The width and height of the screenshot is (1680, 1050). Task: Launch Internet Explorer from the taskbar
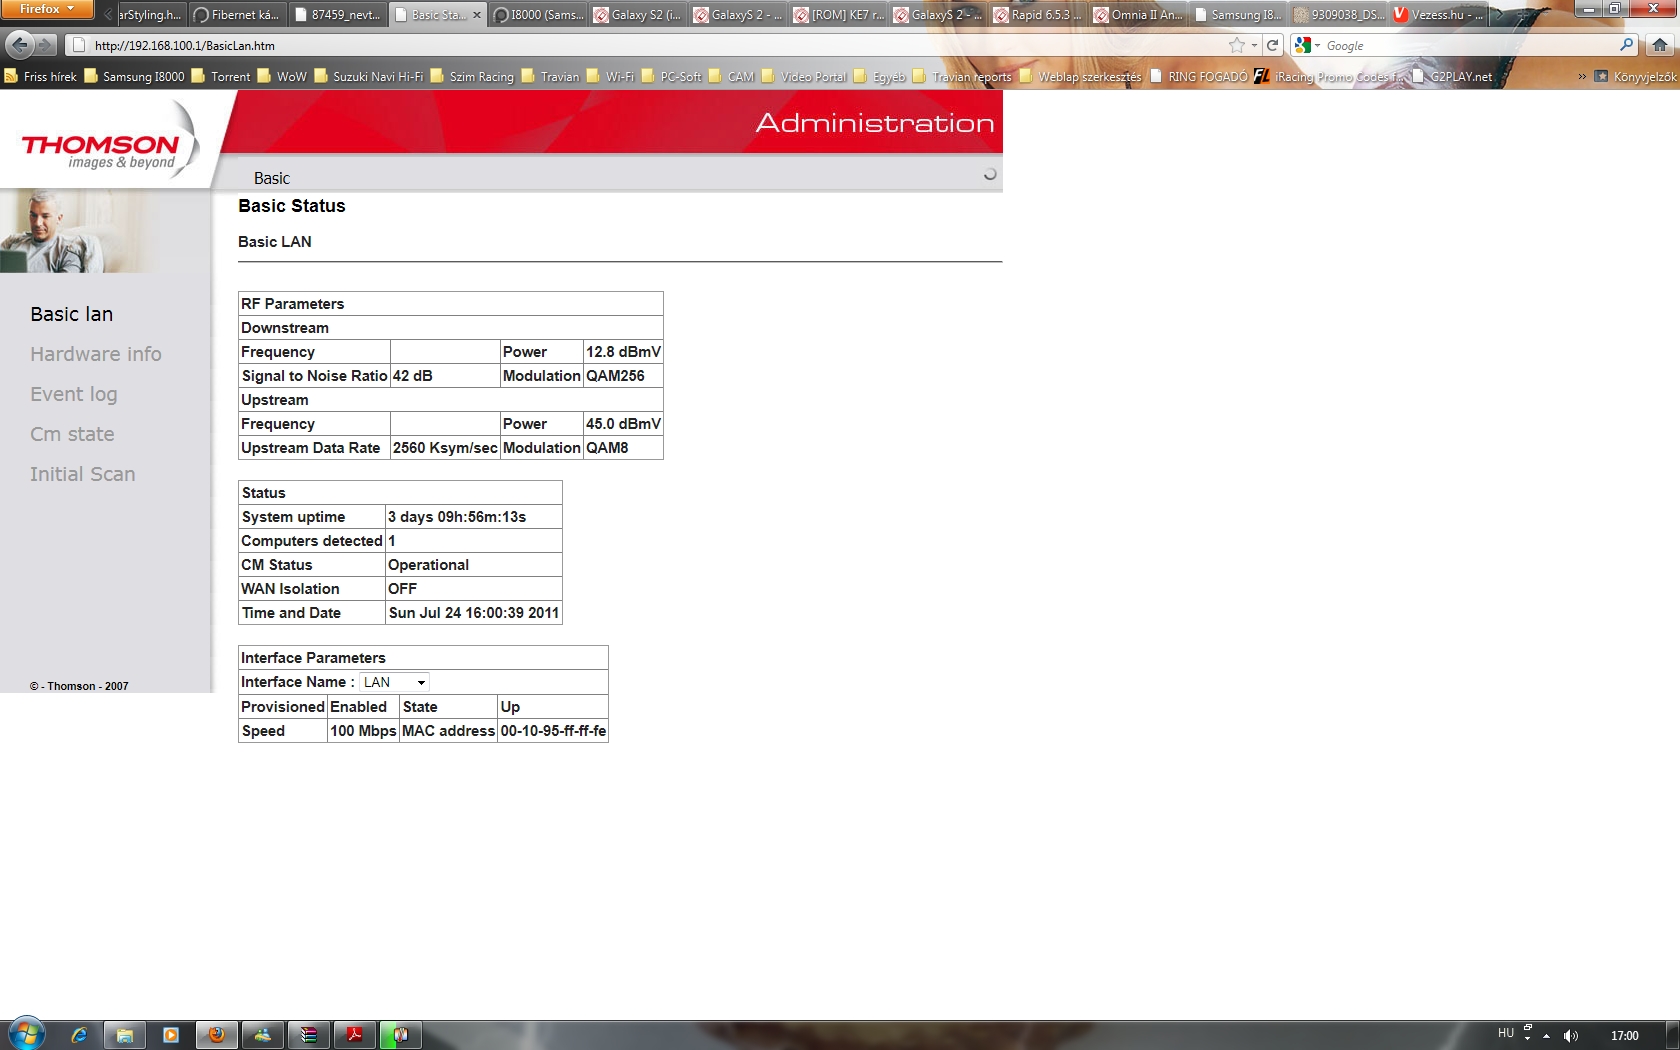tap(79, 1035)
